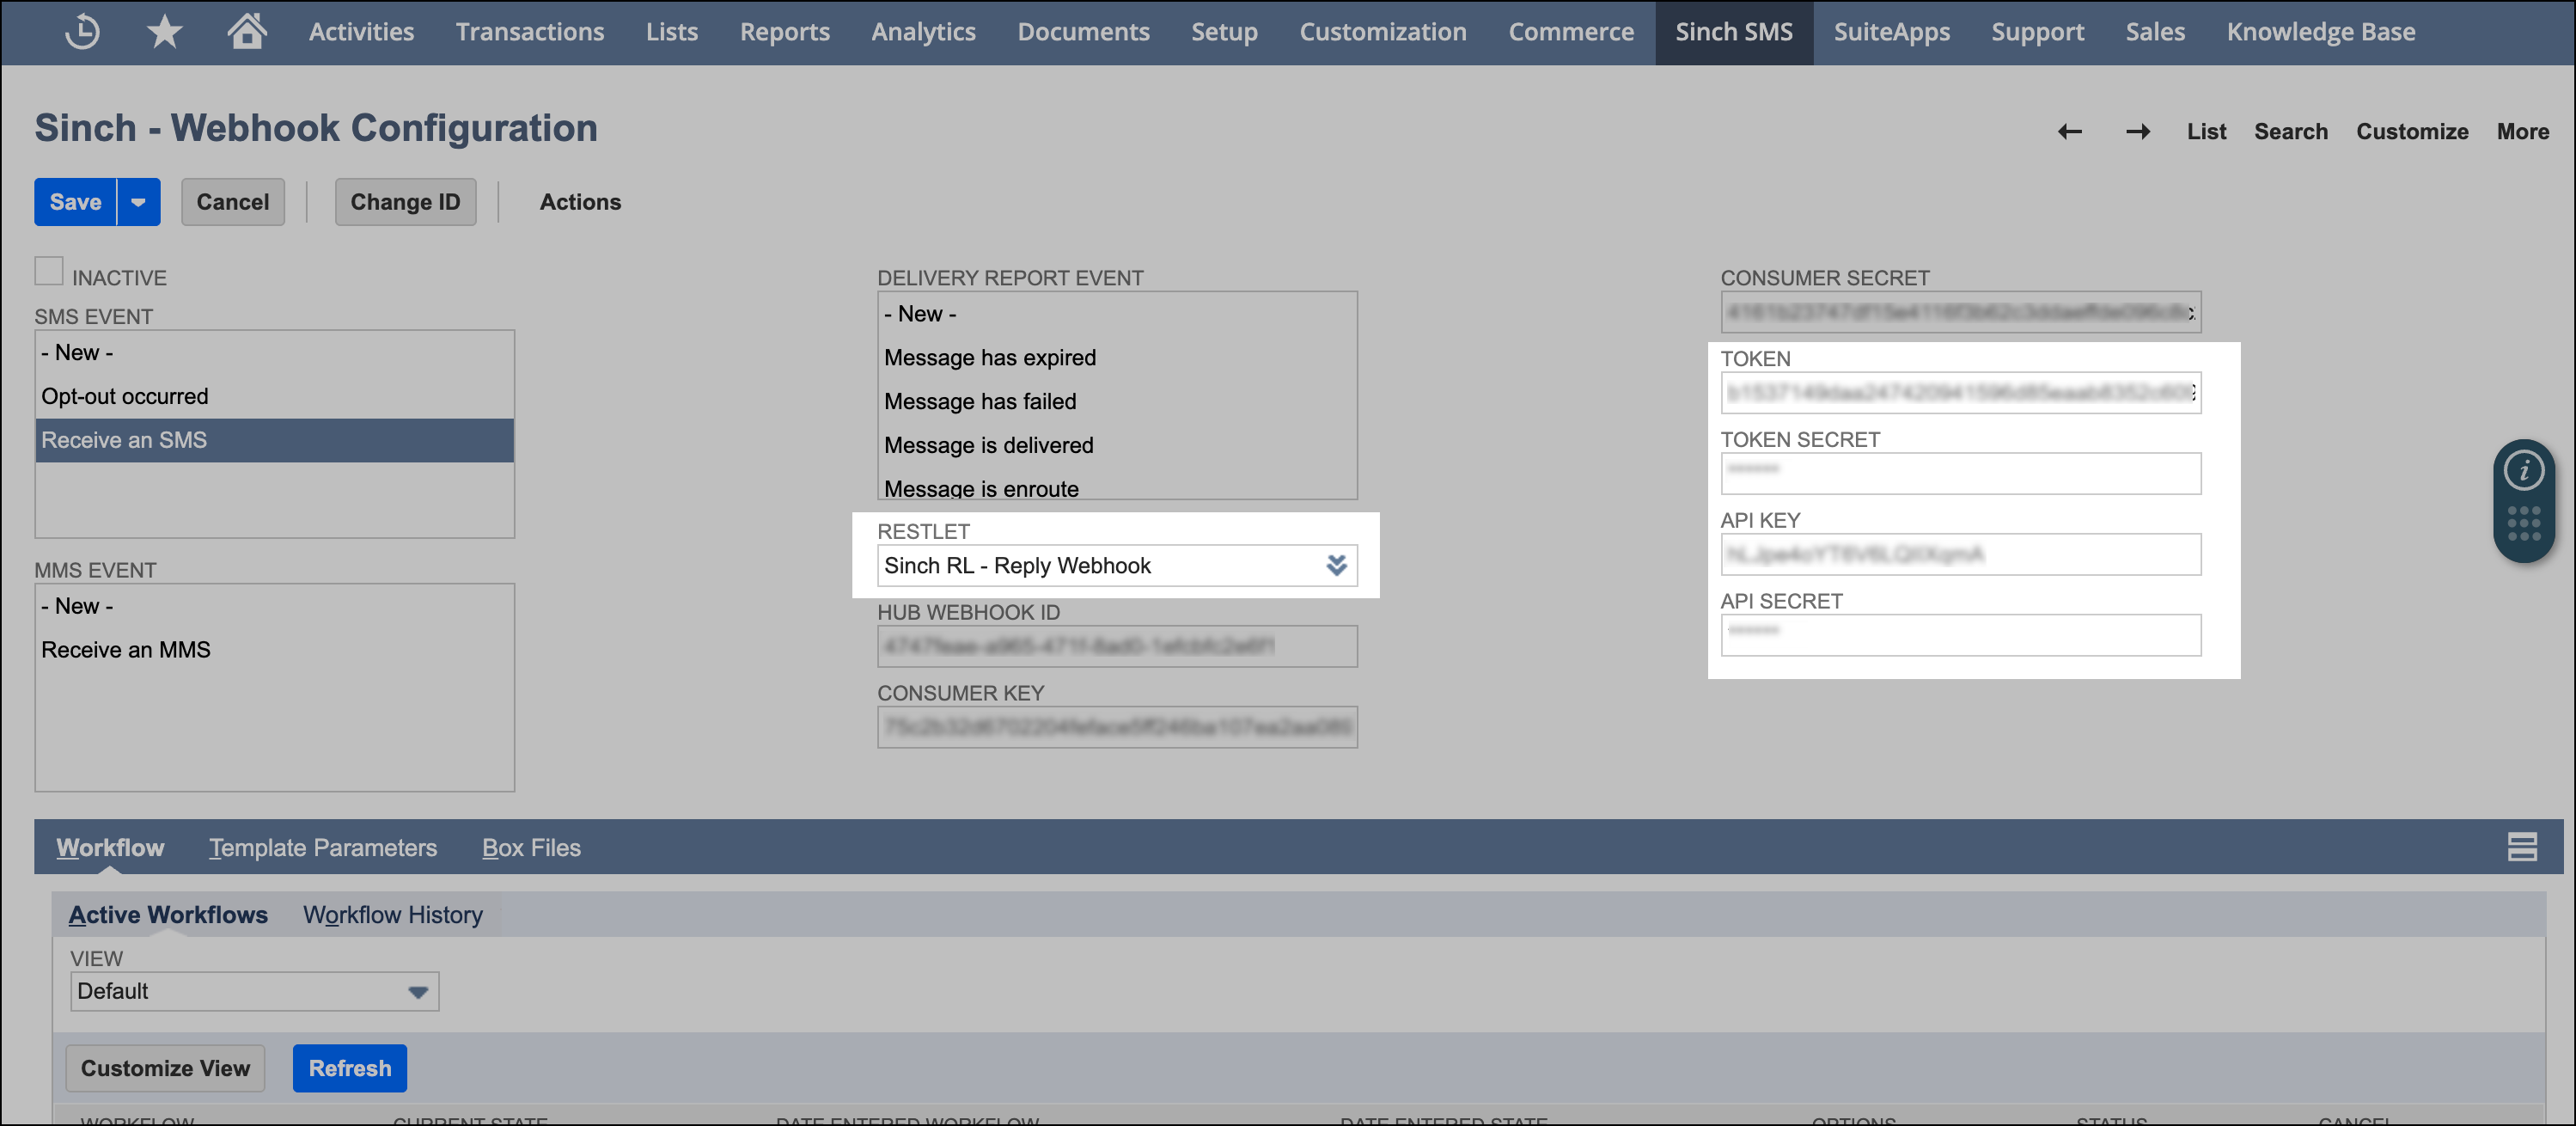Click the Customize link
The image size is (2576, 1126).
click(x=2412, y=132)
